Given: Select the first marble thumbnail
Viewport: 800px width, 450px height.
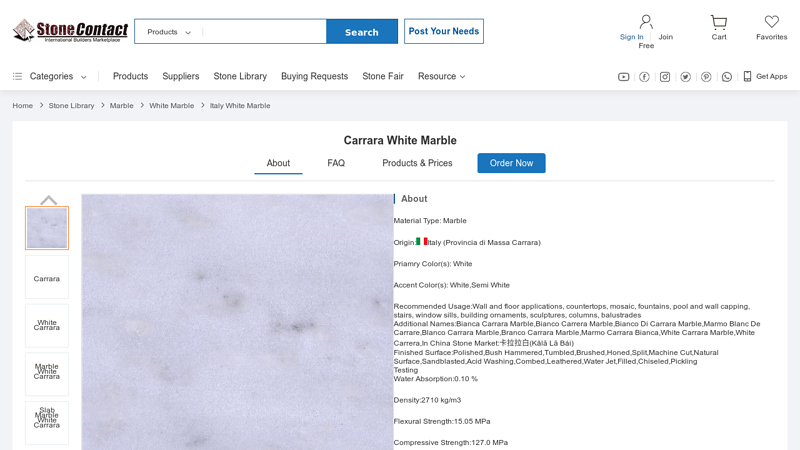Looking at the screenshot, I should (x=47, y=228).
